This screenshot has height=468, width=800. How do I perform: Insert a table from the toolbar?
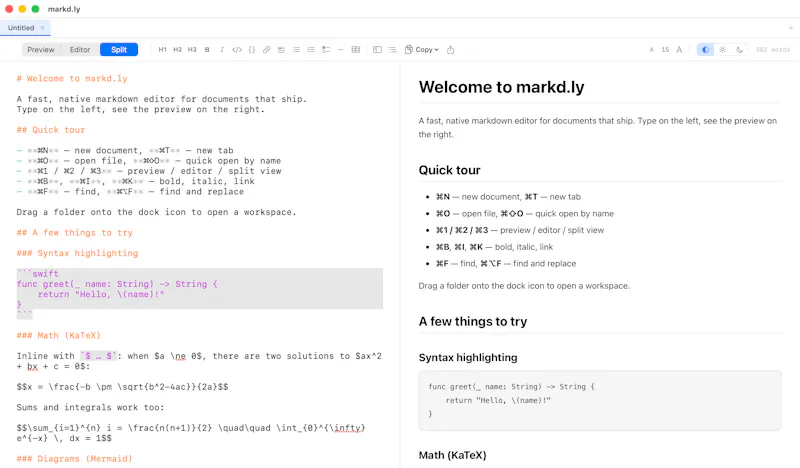356,50
